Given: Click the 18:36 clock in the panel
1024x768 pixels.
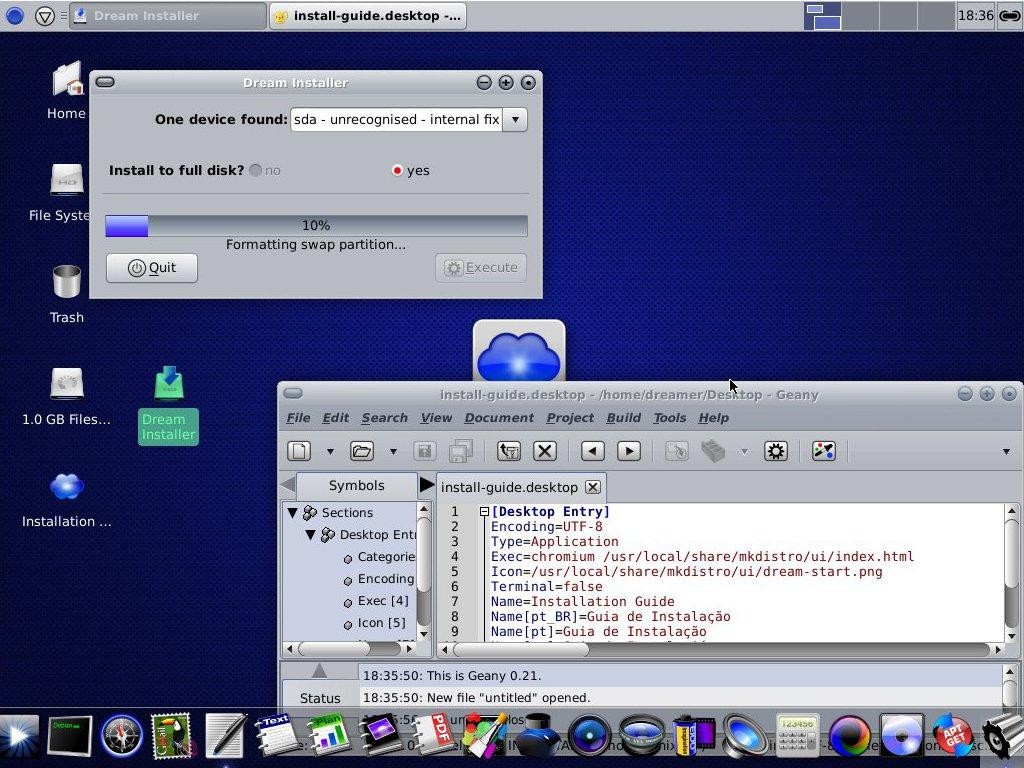Looking at the screenshot, I should (x=976, y=16).
